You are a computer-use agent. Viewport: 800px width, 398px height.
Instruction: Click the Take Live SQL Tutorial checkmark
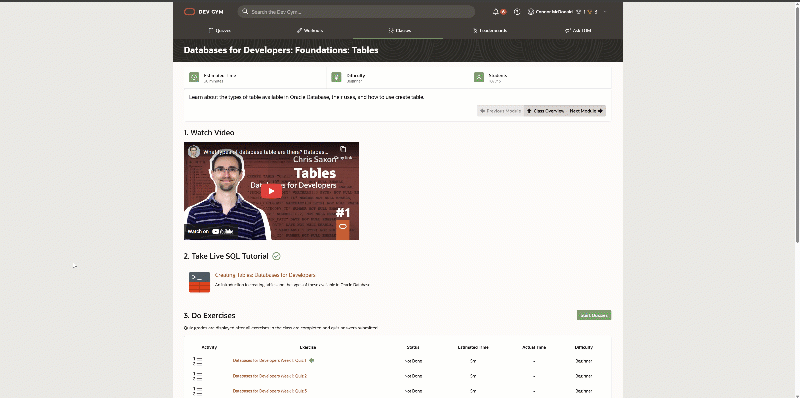[276, 256]
